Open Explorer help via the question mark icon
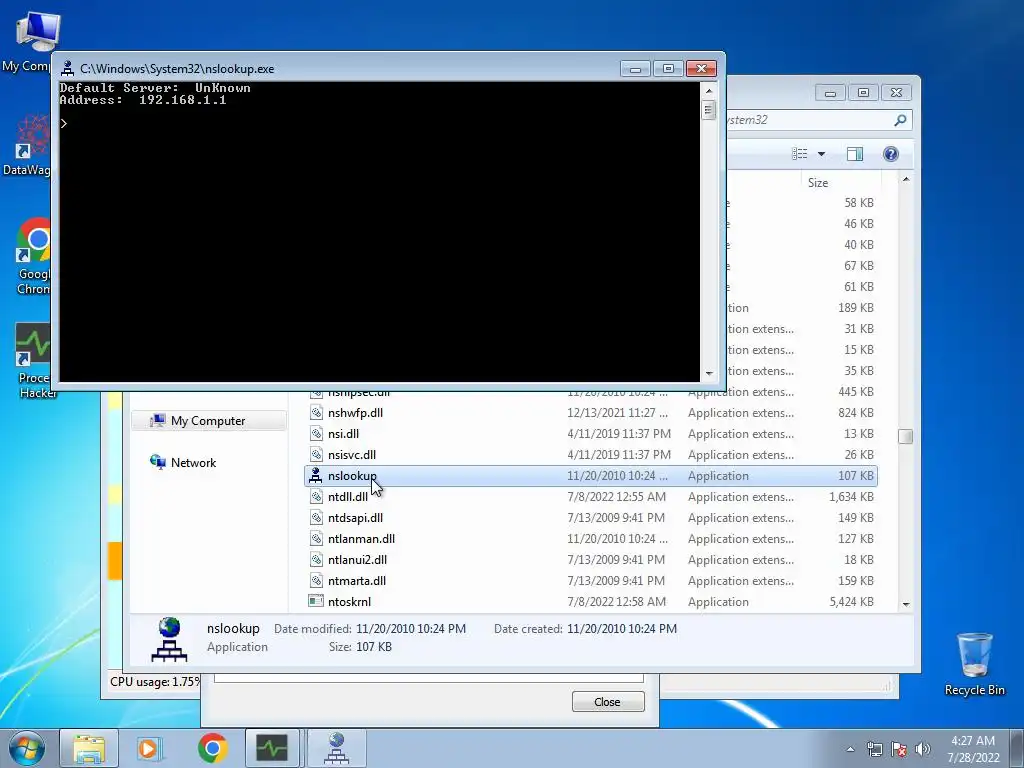This screenshot has height=768, width=1024. point(890,154)
